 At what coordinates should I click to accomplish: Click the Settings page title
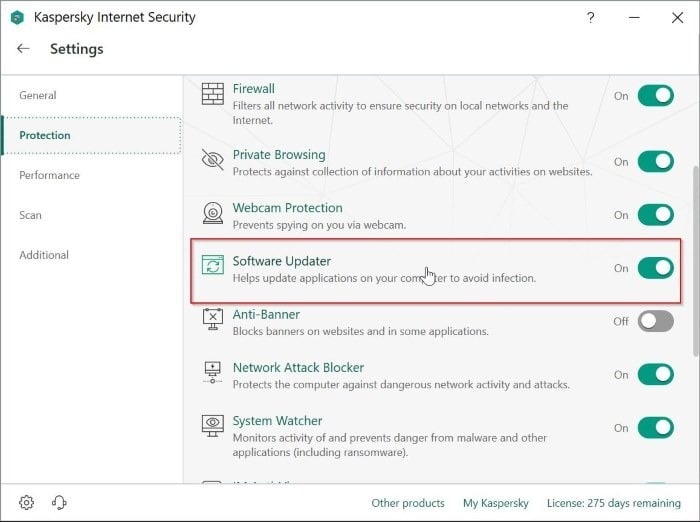point(77,49)
